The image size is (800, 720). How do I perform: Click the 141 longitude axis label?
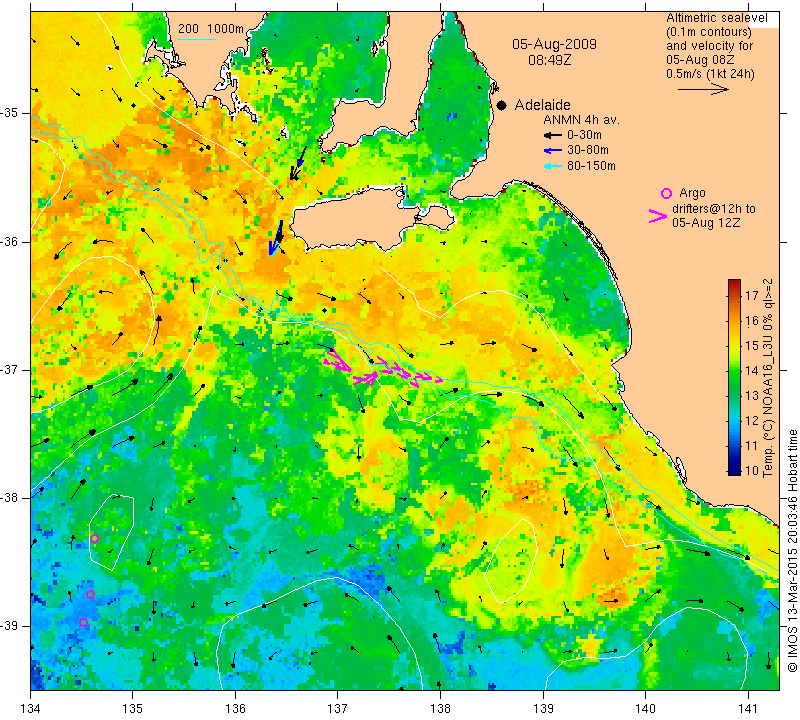[748, 708]
